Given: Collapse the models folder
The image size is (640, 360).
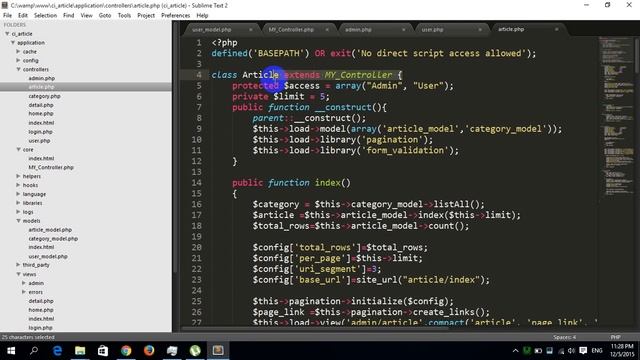Looking at the screenshot, I should tap(18, 220).
